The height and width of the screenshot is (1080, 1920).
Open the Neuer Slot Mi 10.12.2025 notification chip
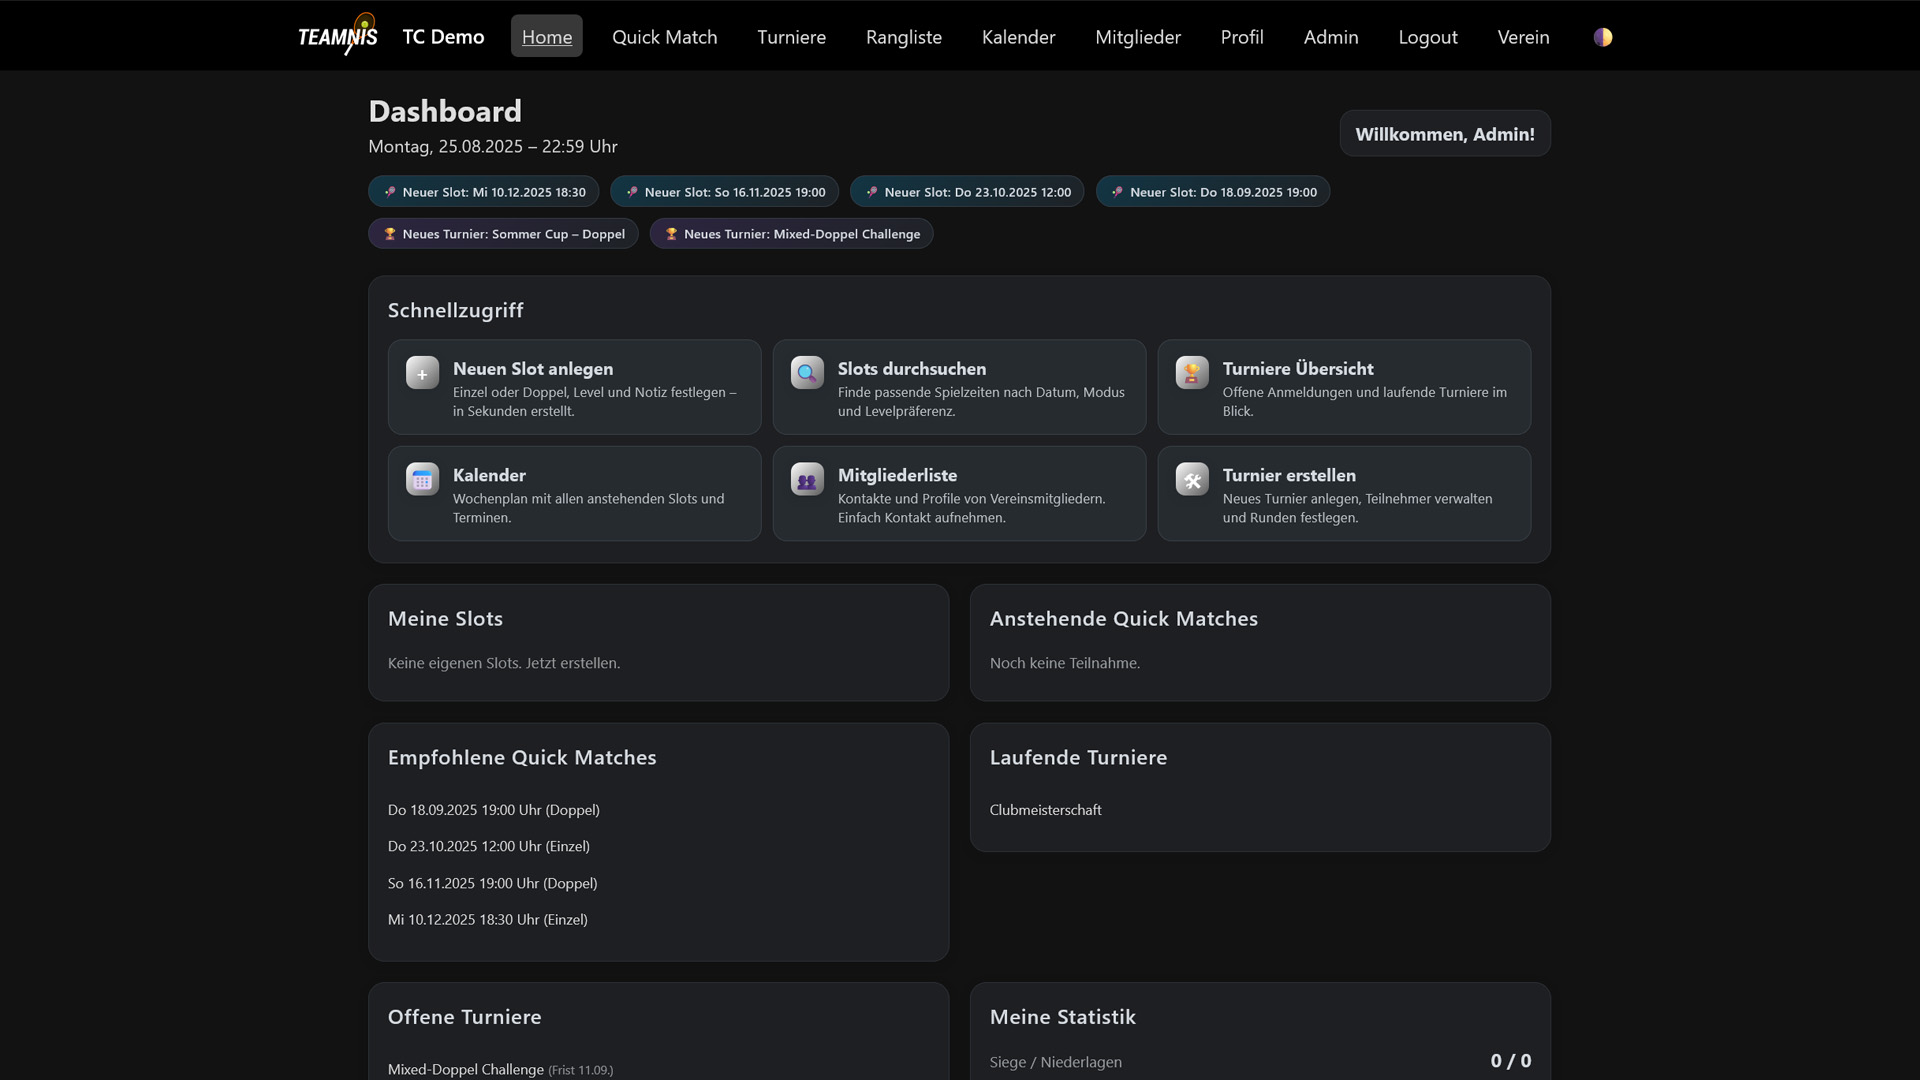pos(484,192)
